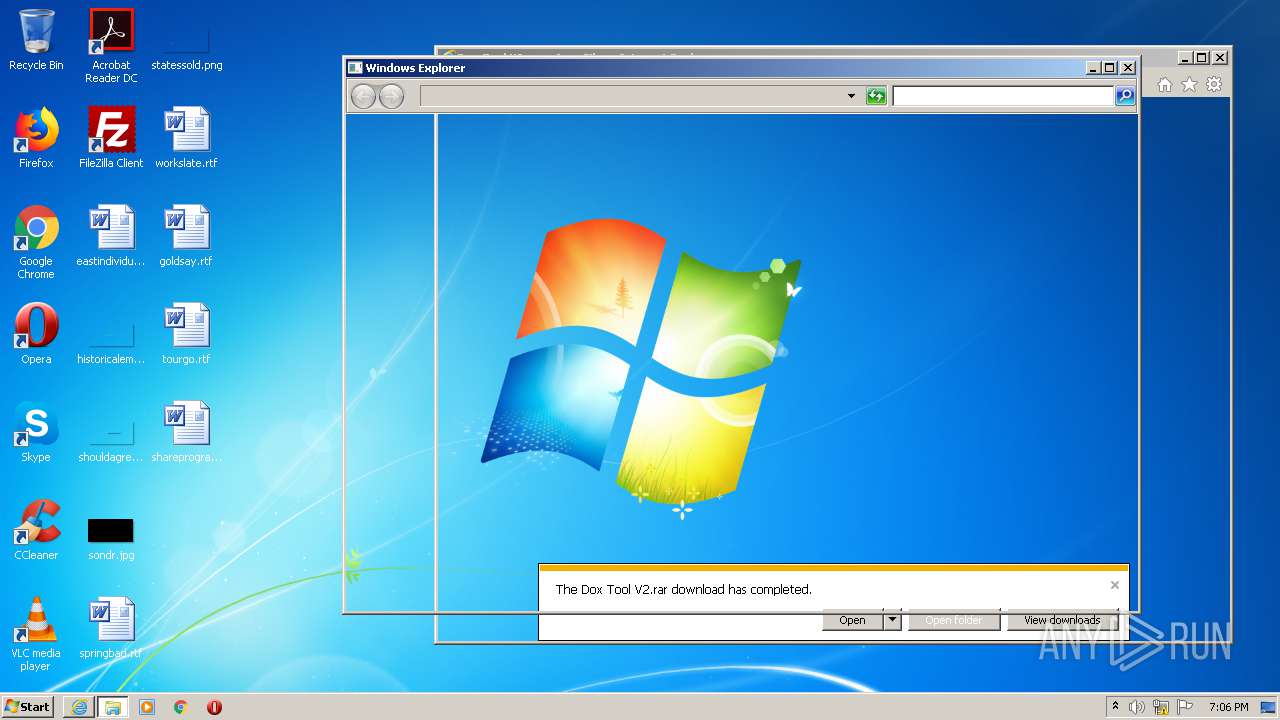Select goldsay.rtf document
Screen dimensions: 1280x720
point(186,236)
